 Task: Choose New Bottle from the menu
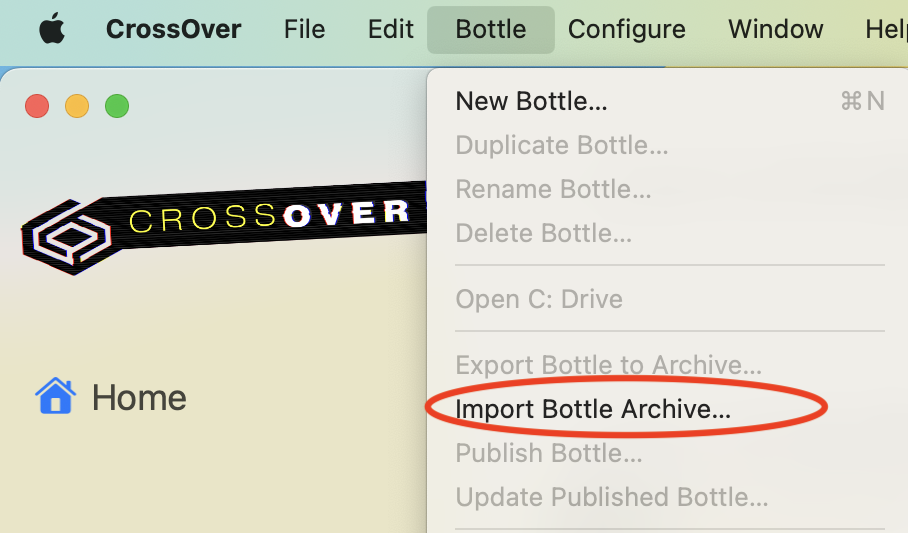click(531, 101)
